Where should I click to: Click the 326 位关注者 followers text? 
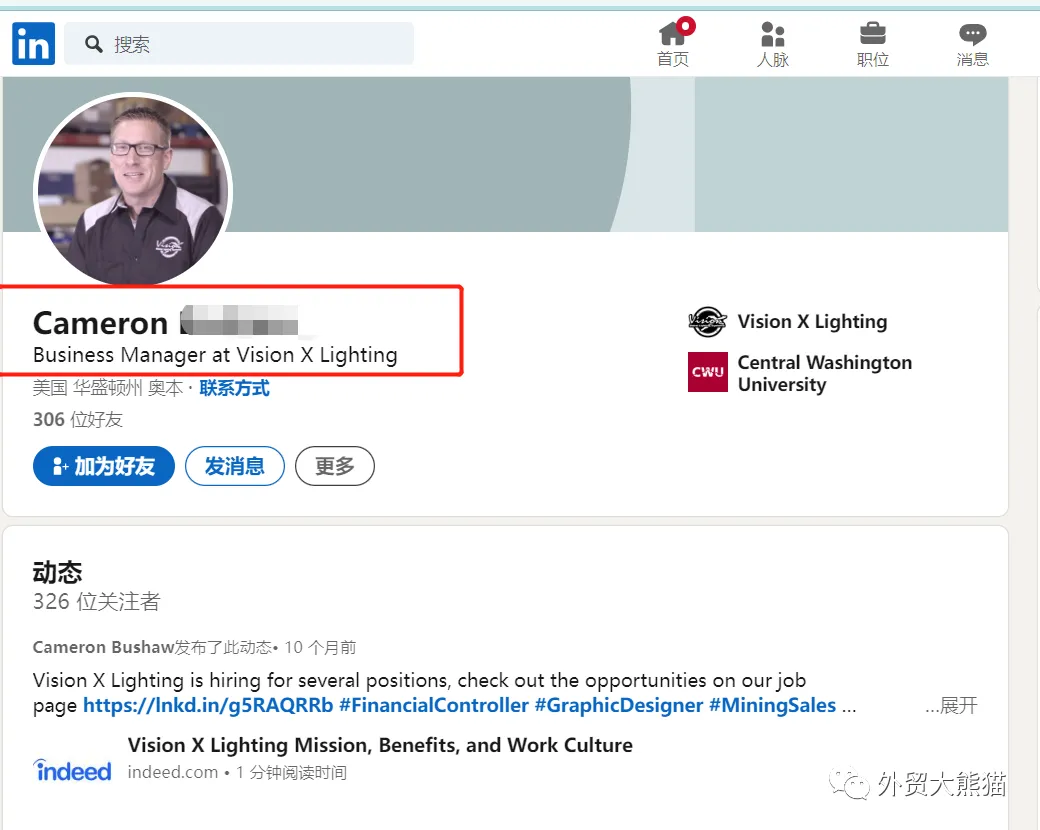pyautogui.click(x=97, y=602)
